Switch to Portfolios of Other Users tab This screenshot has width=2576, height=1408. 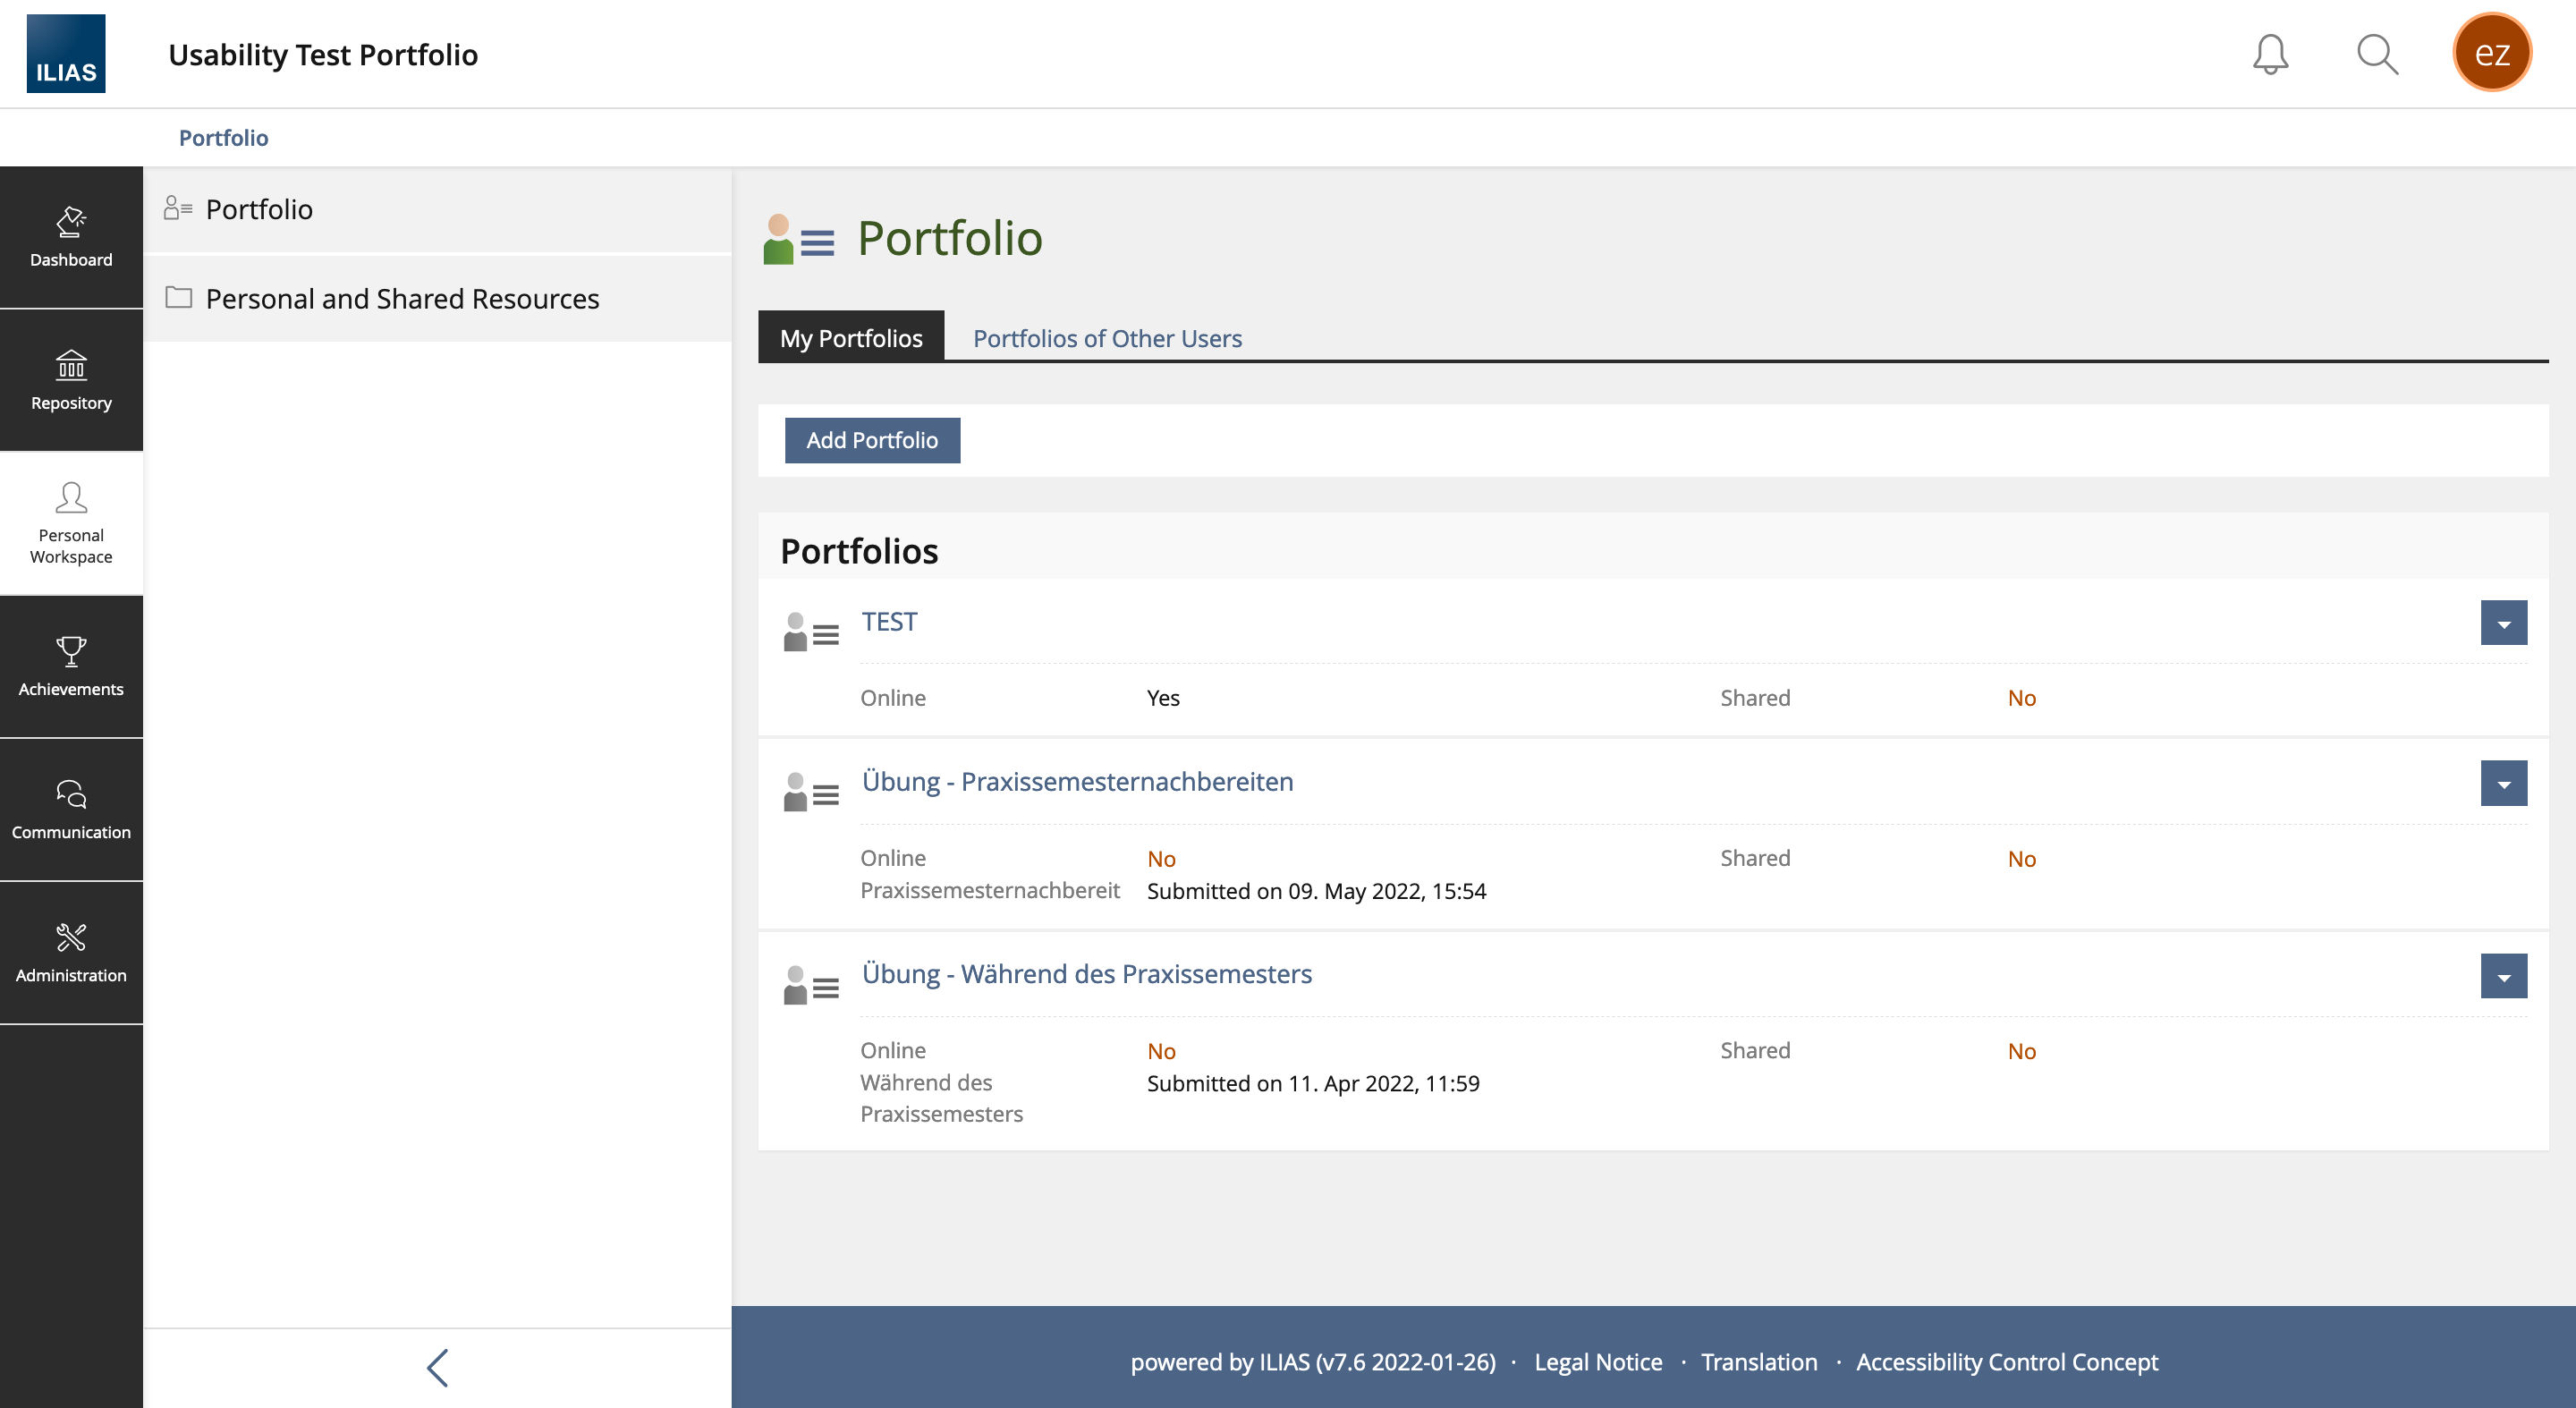coord(1107,338)
